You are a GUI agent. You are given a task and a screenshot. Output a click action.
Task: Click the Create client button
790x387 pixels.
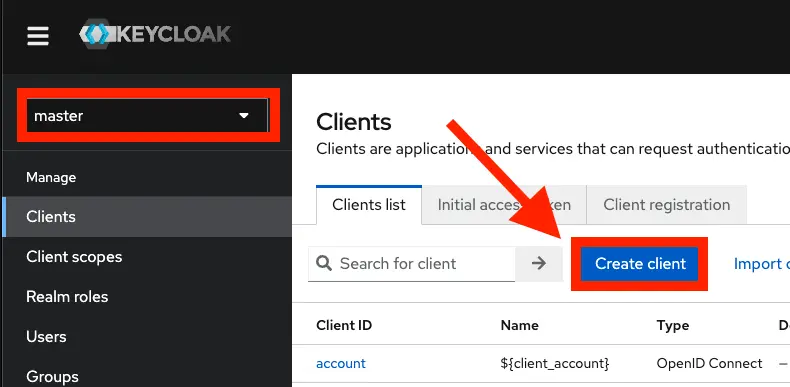[x=639, y=264]
